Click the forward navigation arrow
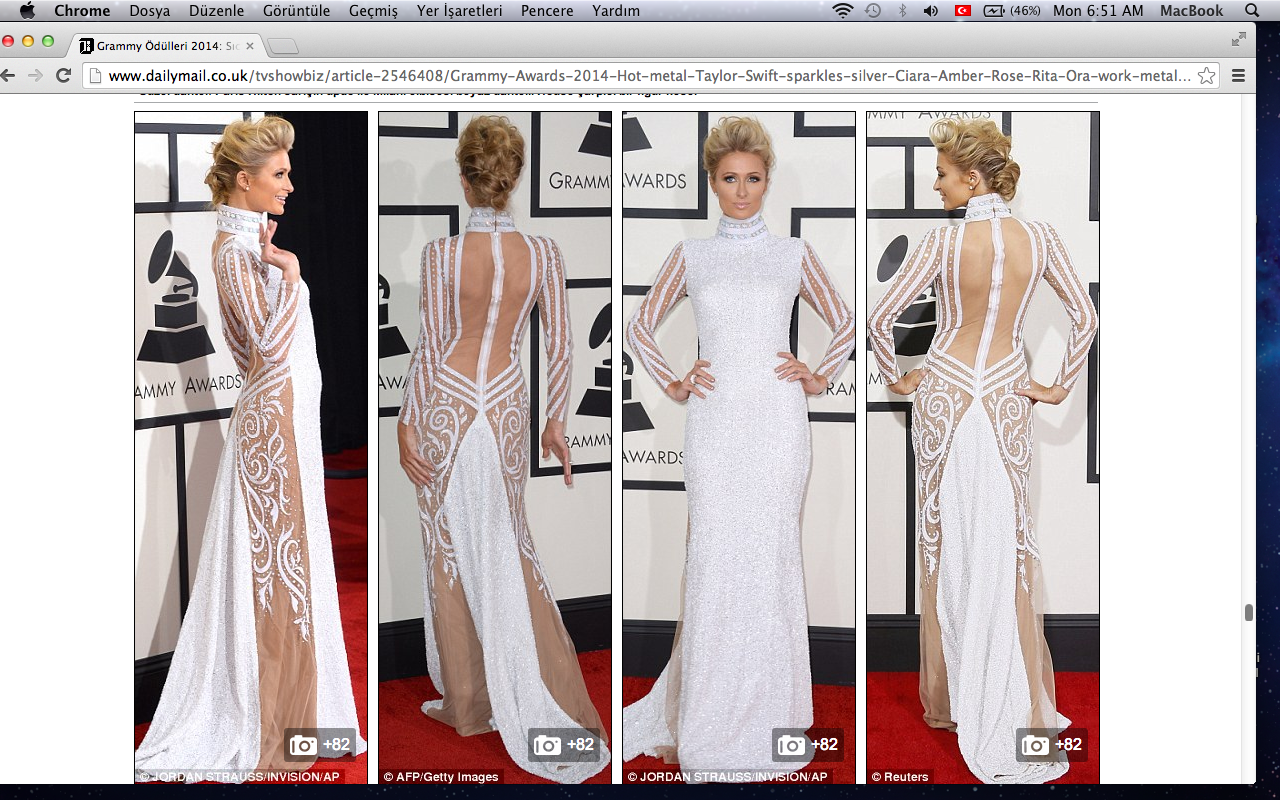The image size is (1280, 800). 35,75
